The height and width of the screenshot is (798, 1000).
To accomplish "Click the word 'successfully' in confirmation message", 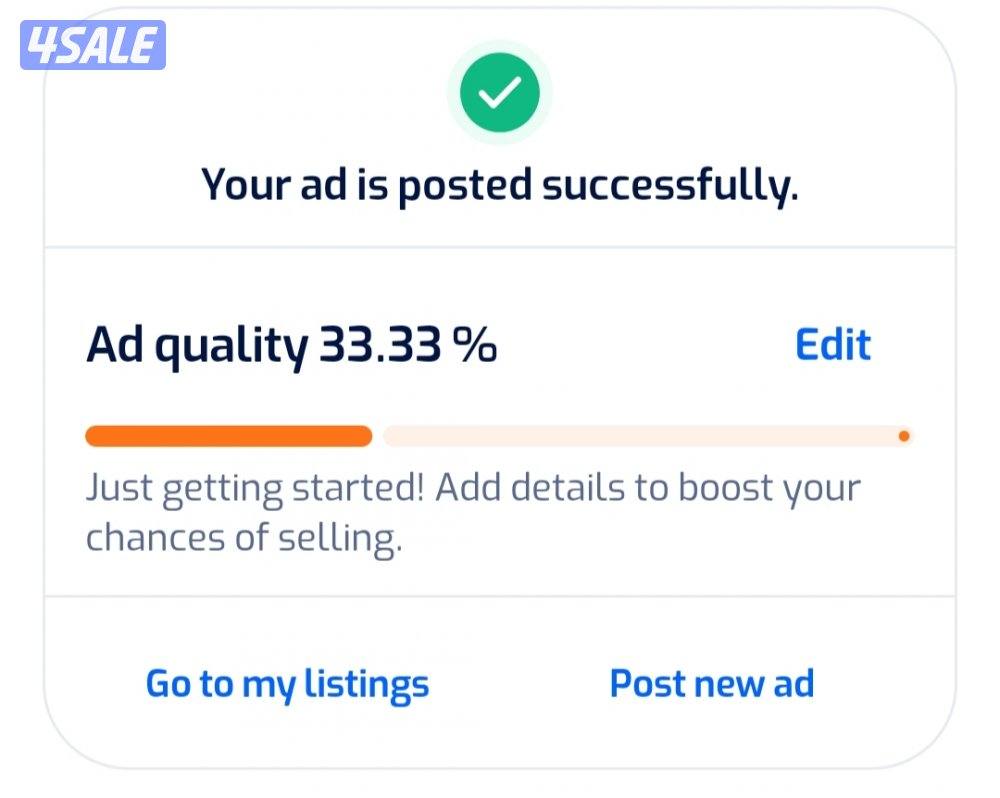I will (668, 186).
